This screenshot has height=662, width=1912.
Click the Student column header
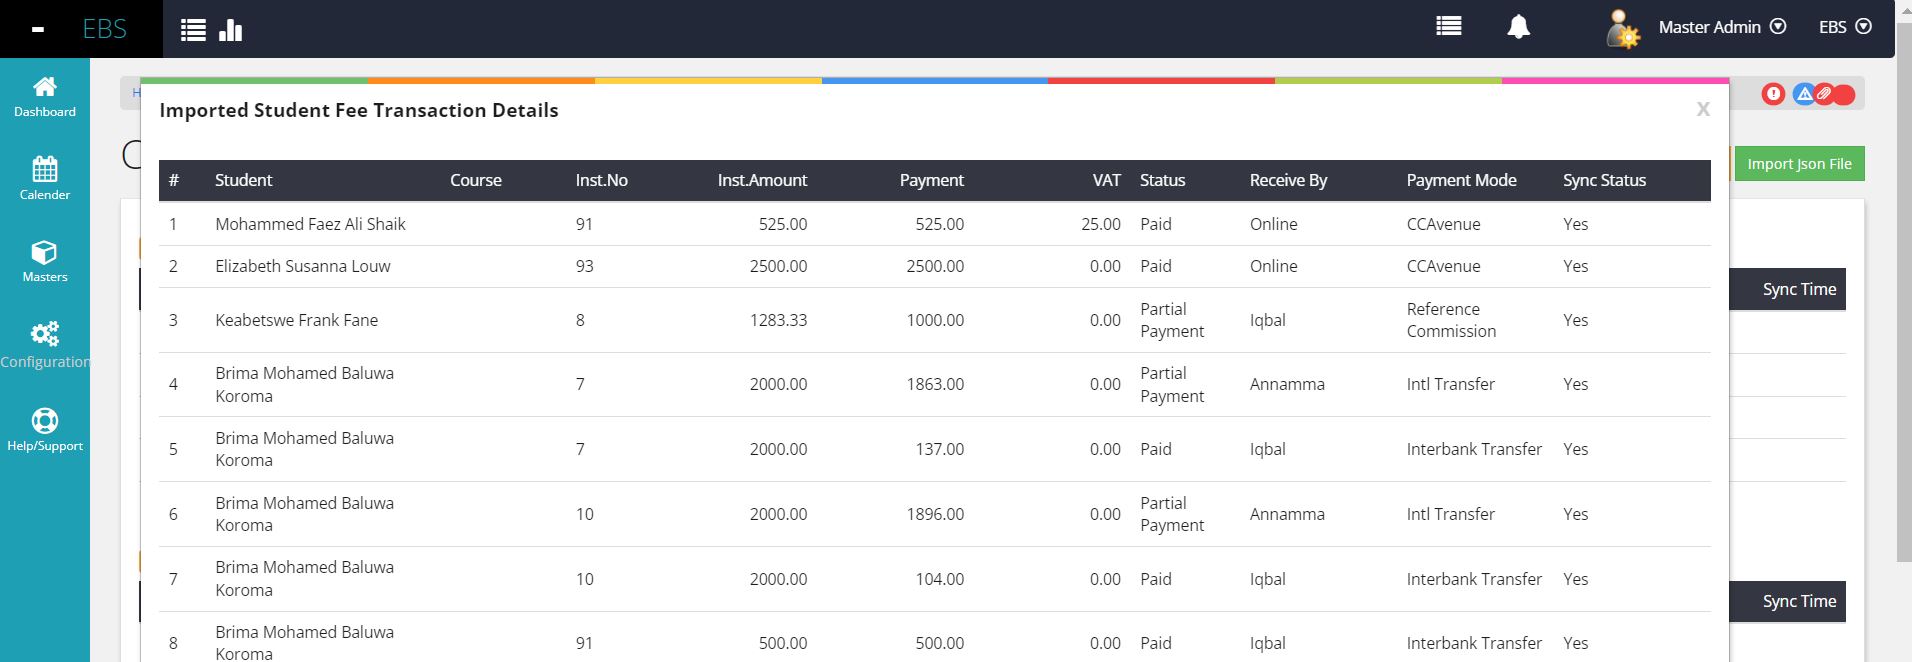pos(243,180)
